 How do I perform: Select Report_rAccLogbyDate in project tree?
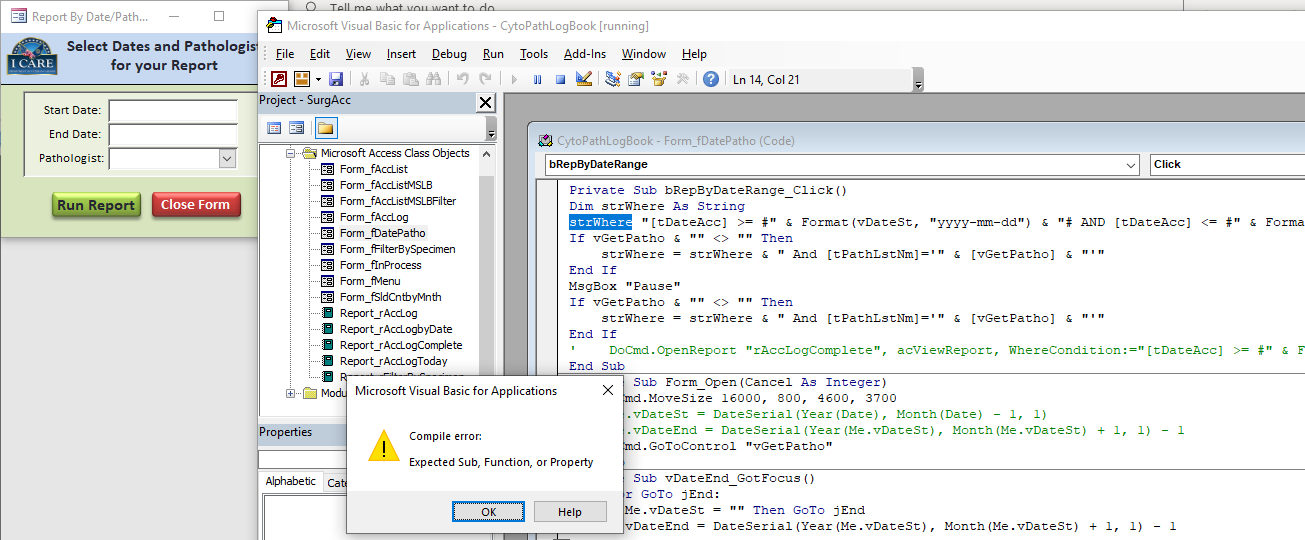coord(395,329)
